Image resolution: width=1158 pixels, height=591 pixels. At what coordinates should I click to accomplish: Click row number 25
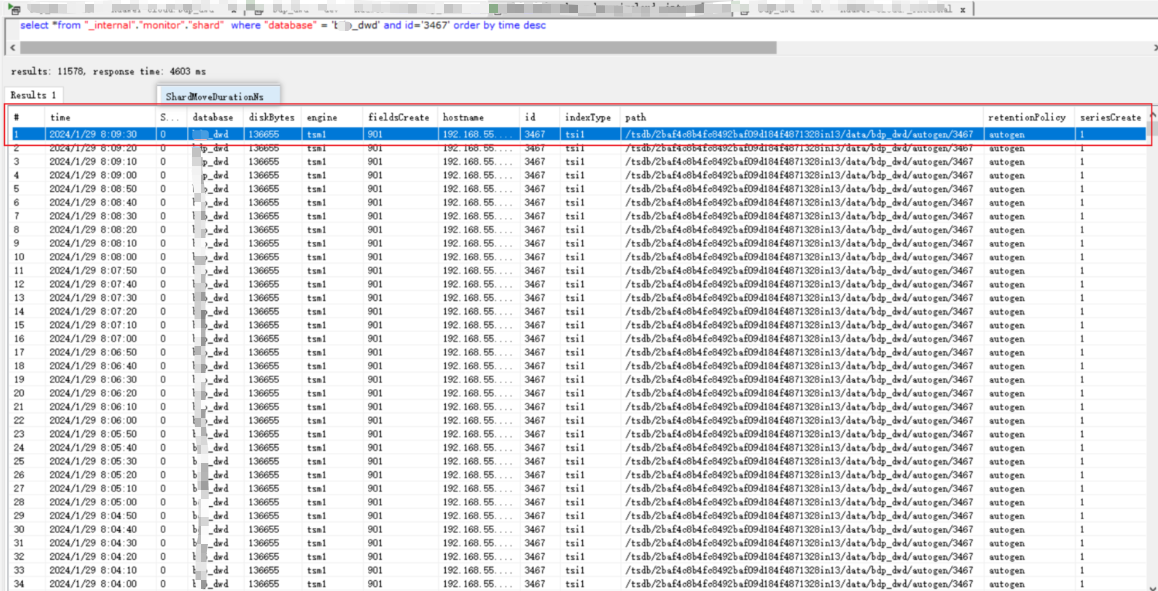coord(18,461)
